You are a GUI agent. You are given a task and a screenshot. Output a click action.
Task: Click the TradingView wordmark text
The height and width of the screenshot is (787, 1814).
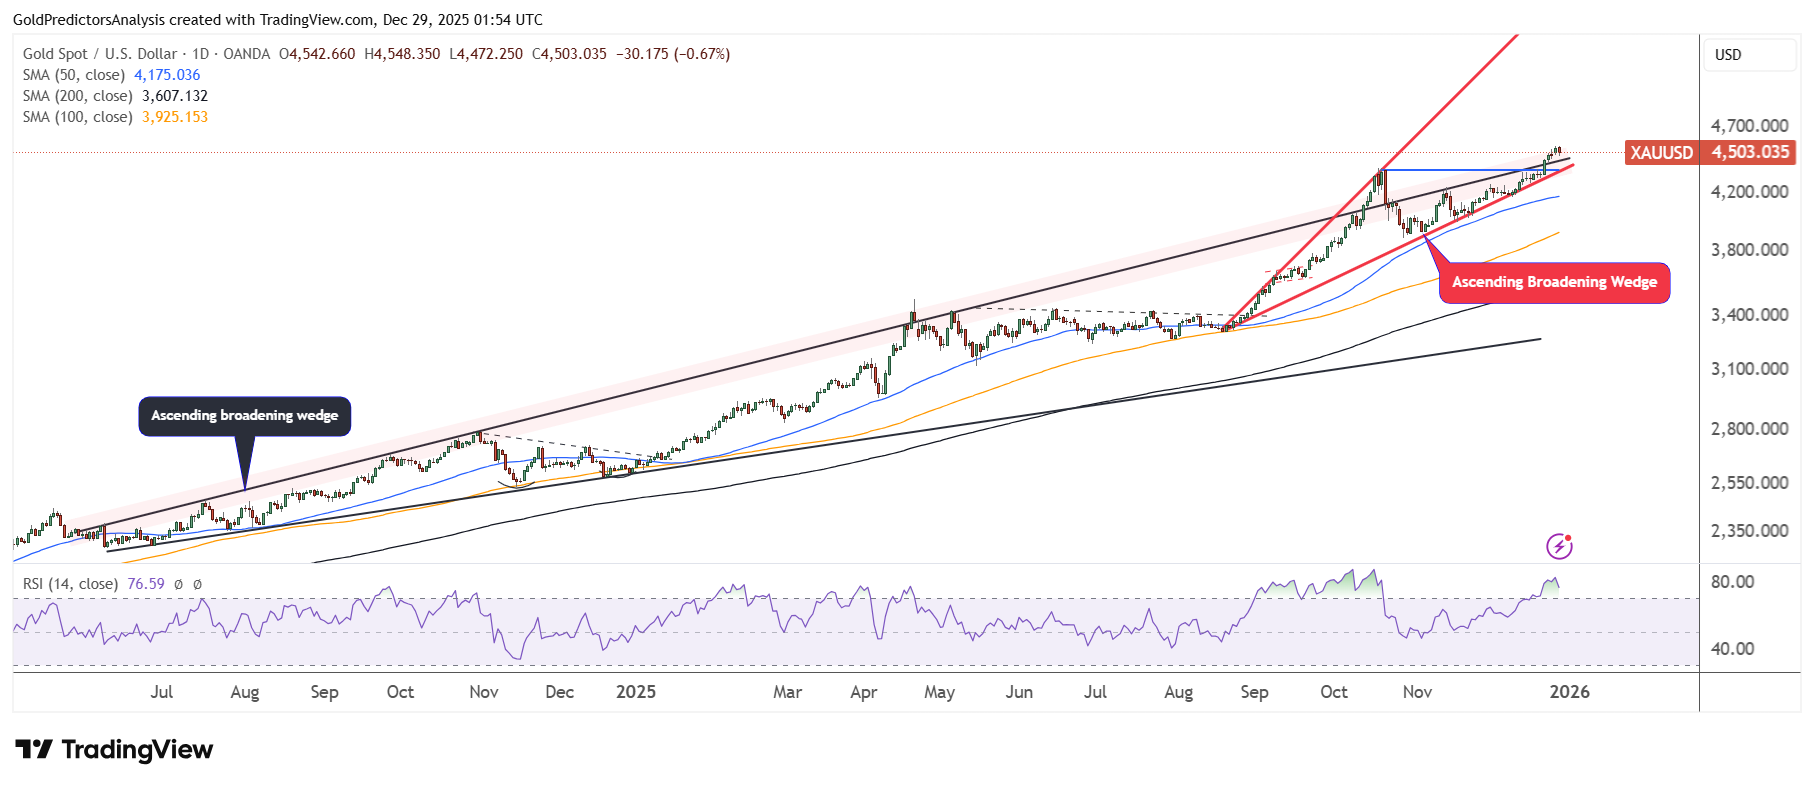point(137,750)
